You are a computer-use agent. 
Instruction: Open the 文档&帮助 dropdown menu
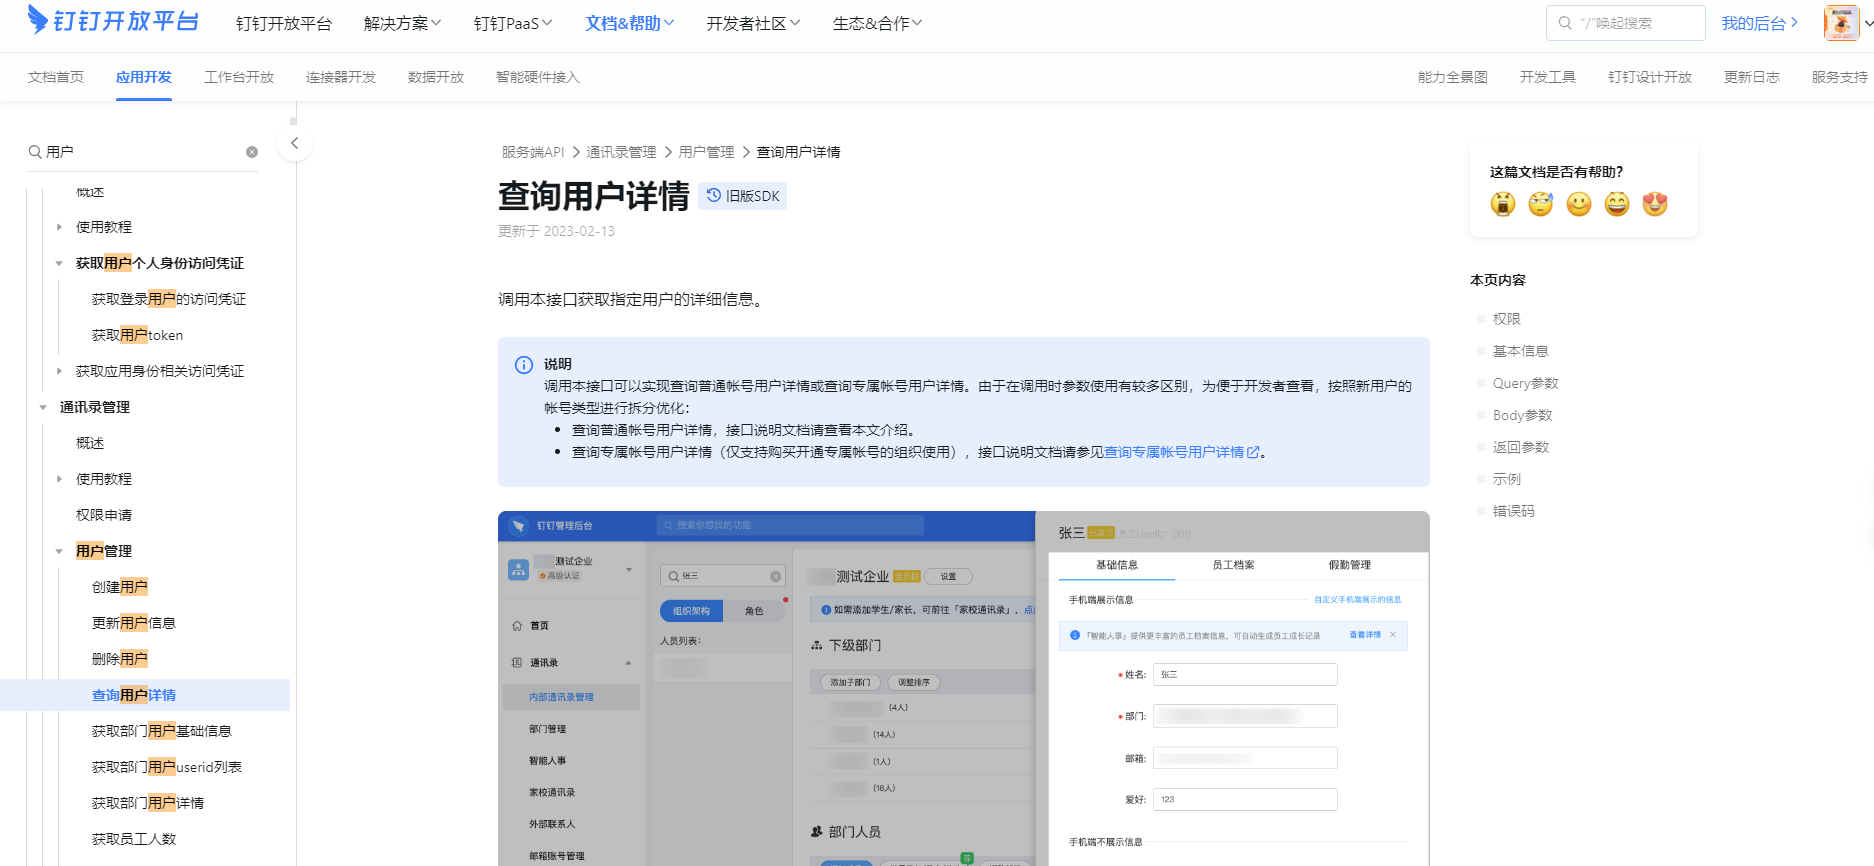click(x=629, y=23)
